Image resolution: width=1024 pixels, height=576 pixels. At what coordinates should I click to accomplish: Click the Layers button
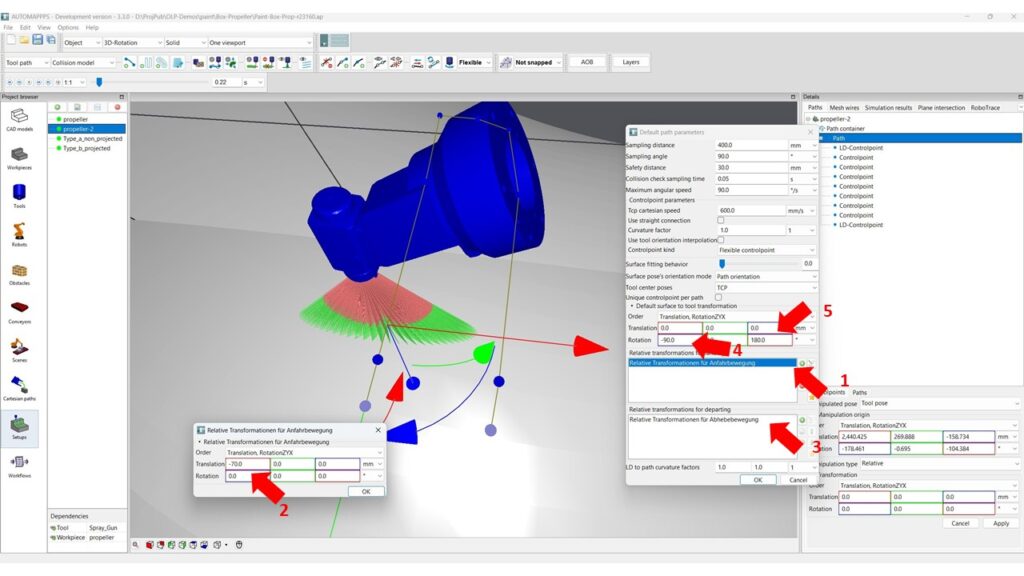click(x=630, y=62)
